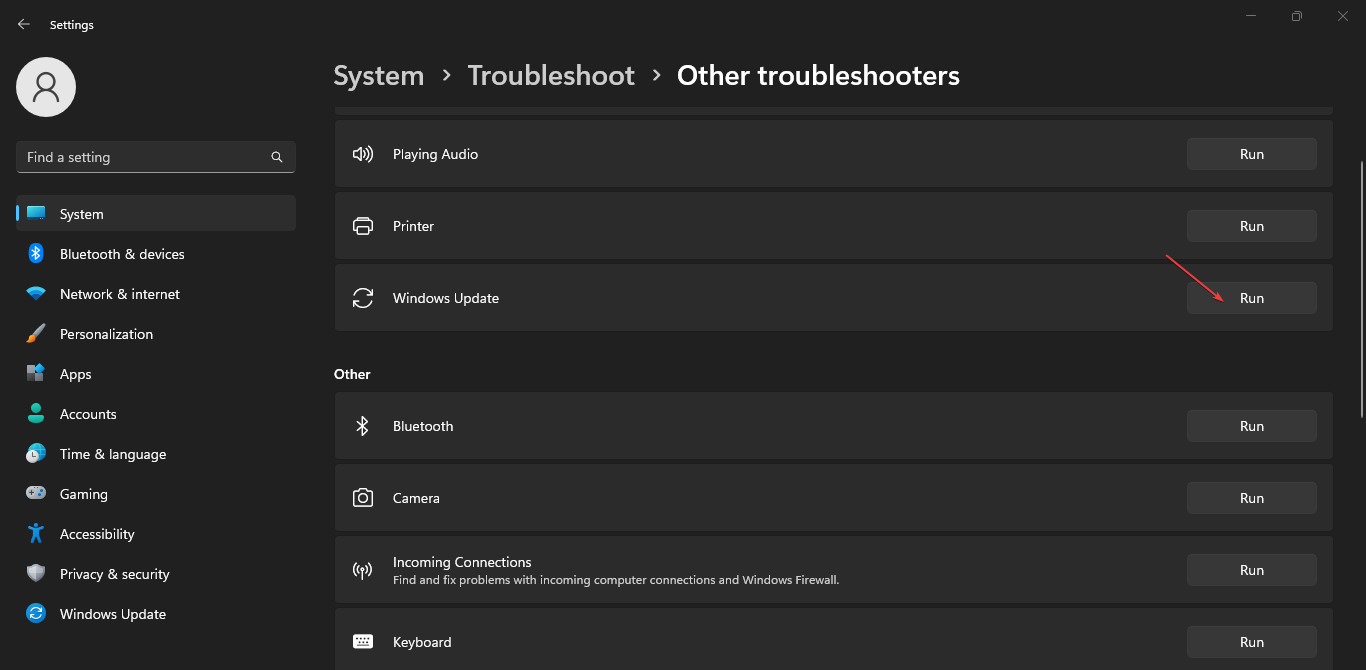Screen dimensions: 1366x670
Task: Click the back arrow in Settings
Action: point(24,24)
